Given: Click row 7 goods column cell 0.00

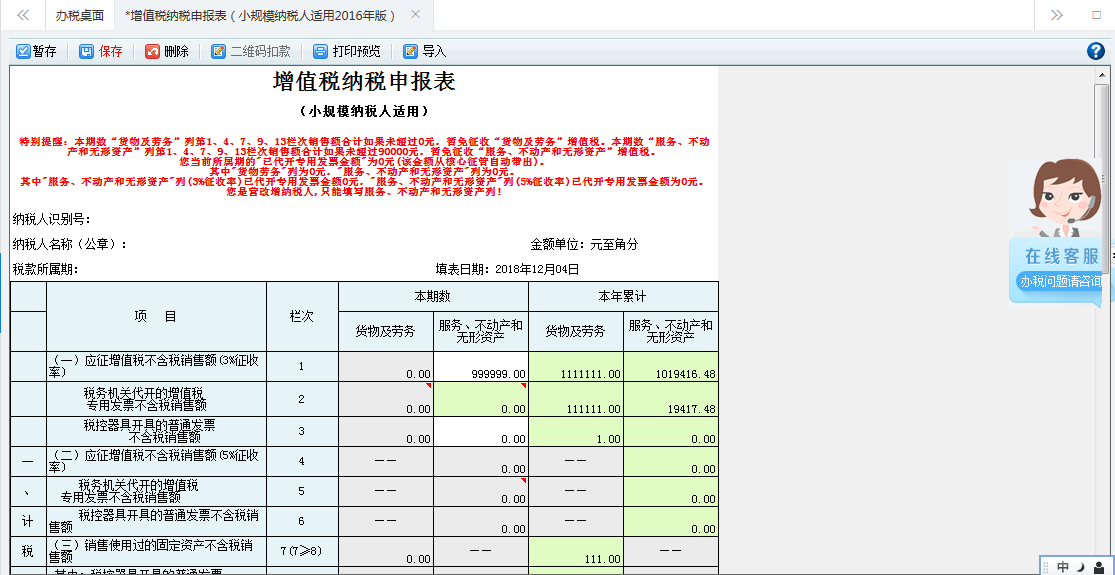Looking at the screenshot, I should [386, 552].
